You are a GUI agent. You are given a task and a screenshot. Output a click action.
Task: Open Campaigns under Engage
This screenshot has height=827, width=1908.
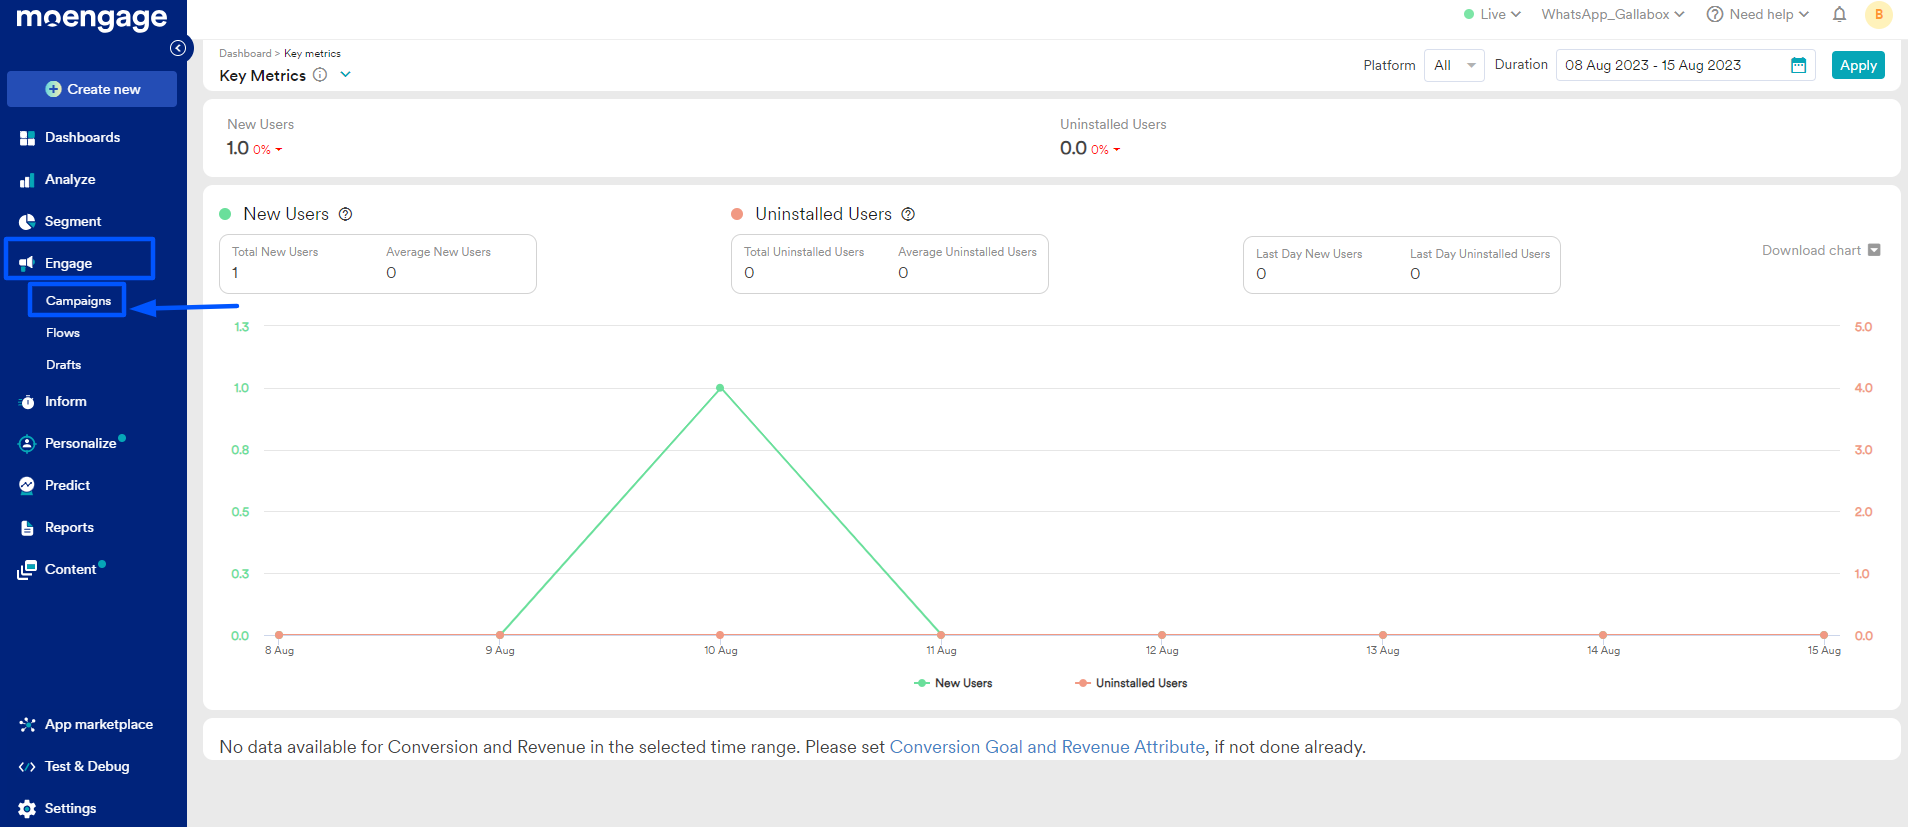coord(78,301)
